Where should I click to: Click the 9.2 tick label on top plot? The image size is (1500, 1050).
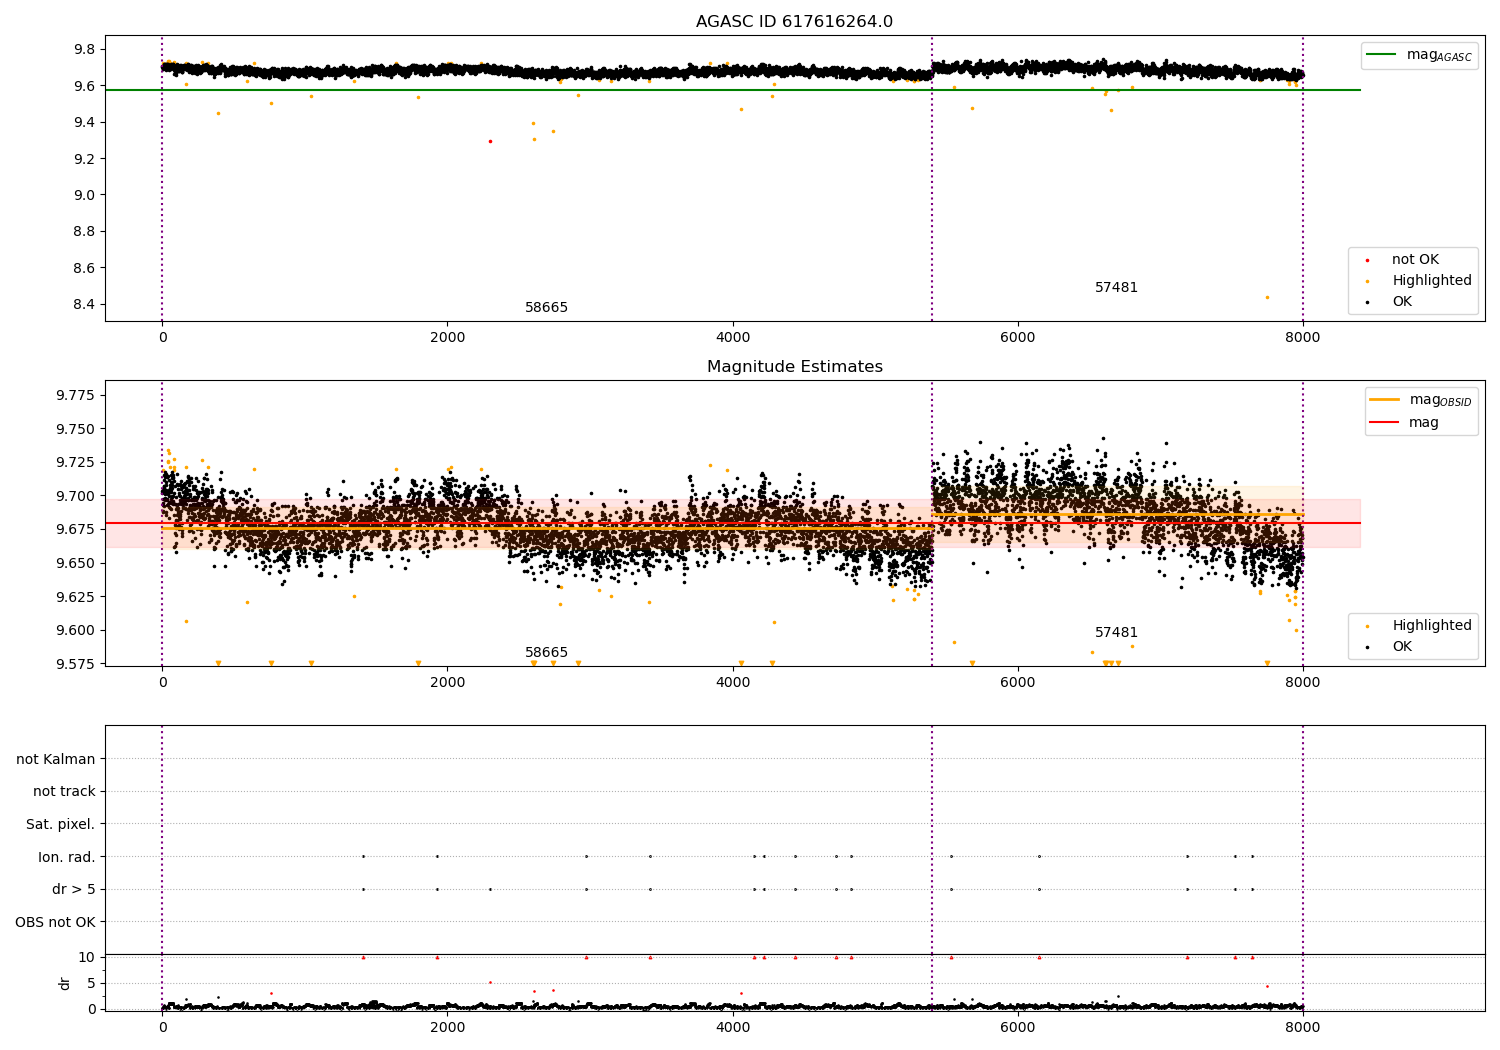coord(85,159)
